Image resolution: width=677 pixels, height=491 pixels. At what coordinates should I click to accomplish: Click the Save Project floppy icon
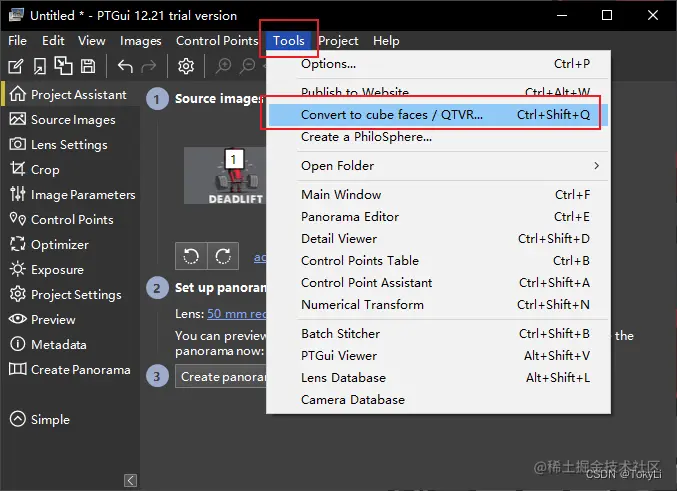88,66
